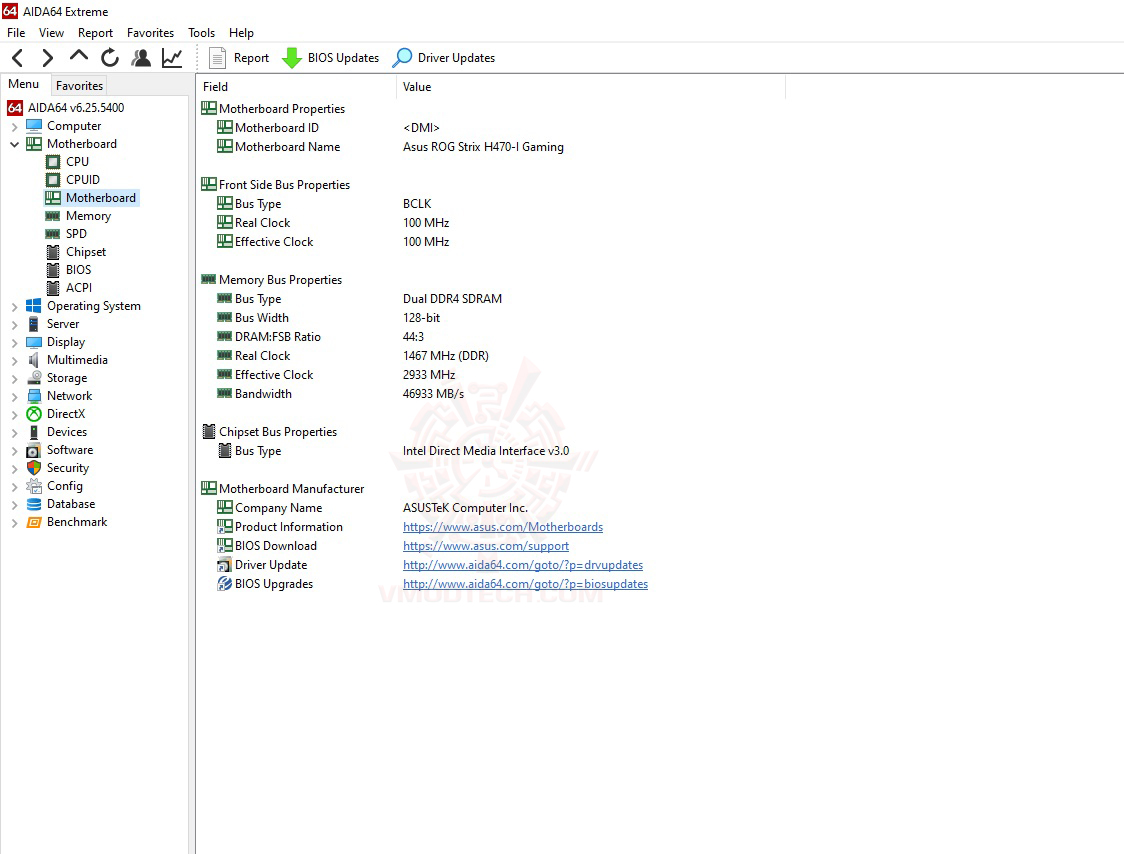Select Motherboard subitem in tree
1124x854 pixels.
[x=92, y=198]
